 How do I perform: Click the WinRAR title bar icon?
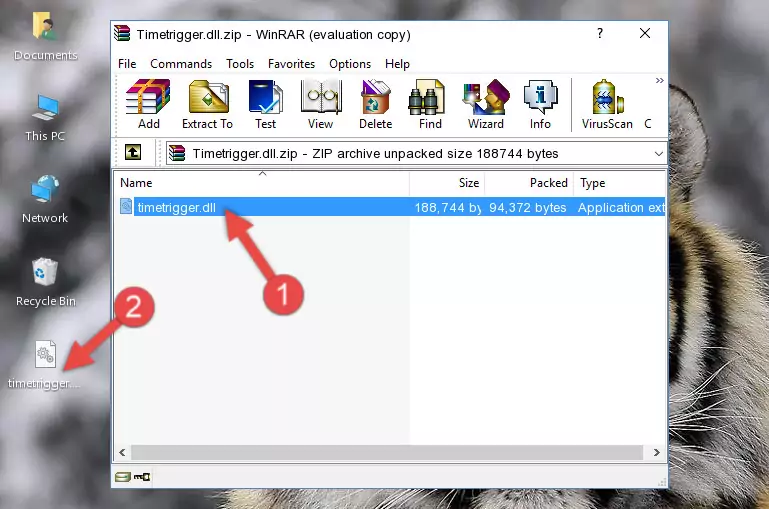coord(123,33)
